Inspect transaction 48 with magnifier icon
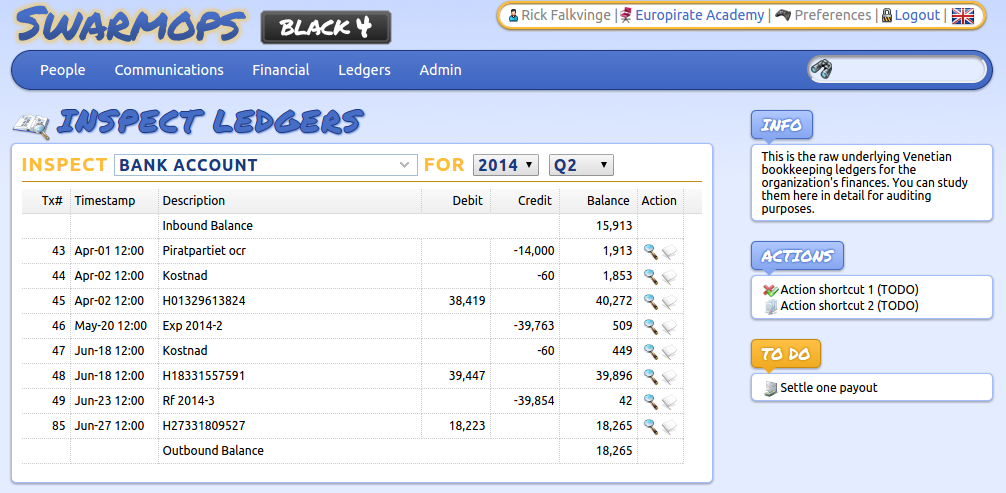Screen dimensions: 1006x493 point(651,376)
